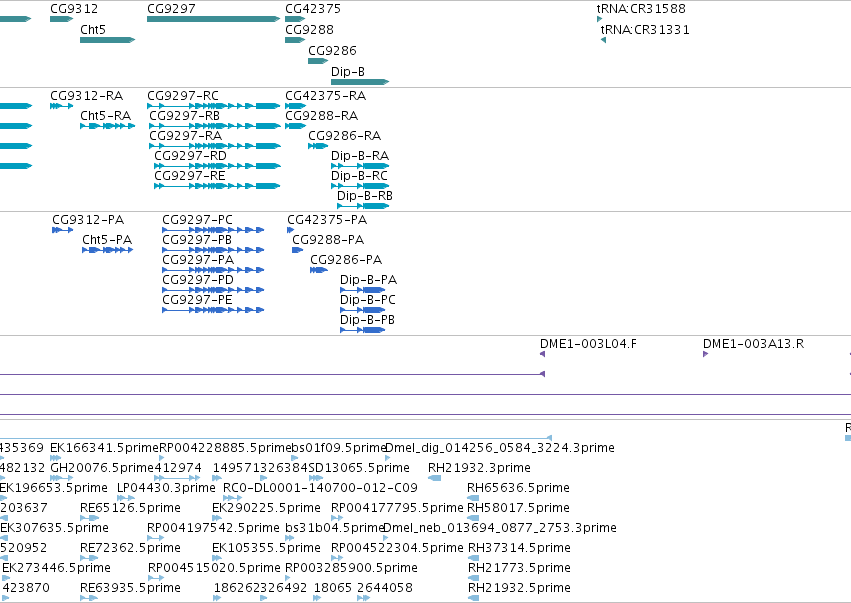This screenshot has width=851, height=603.
Task: Click the CG9297-RE transcript
Action: pyautogui.click(x=217, y=186)
